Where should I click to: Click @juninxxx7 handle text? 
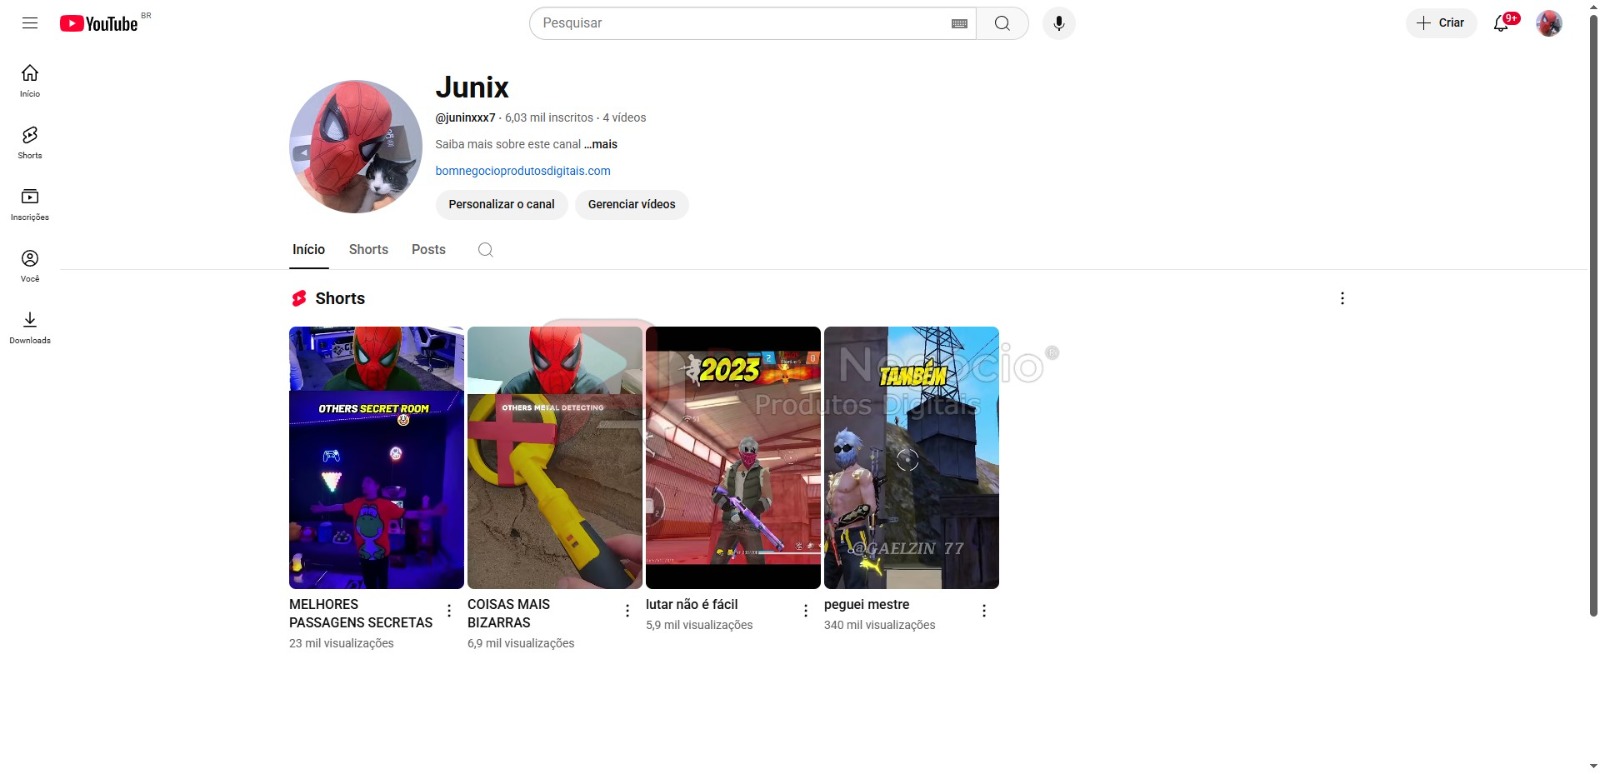pos(465,118)
